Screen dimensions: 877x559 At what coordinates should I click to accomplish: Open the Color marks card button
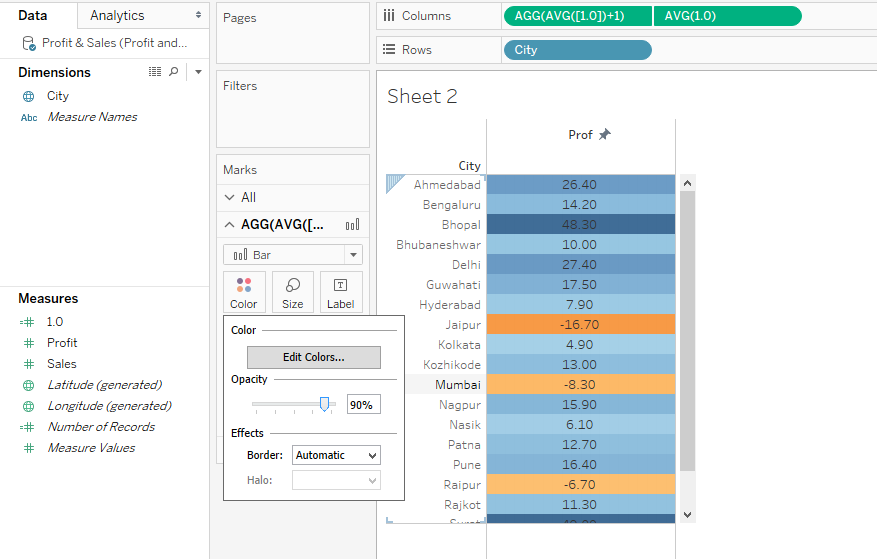coord(244,292)
